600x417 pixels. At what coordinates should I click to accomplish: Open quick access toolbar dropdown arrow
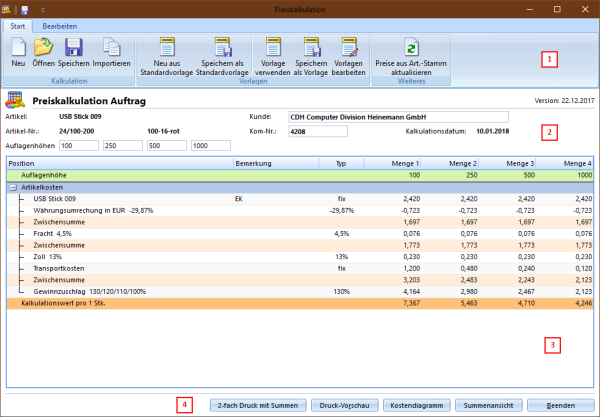coord(43,10)
